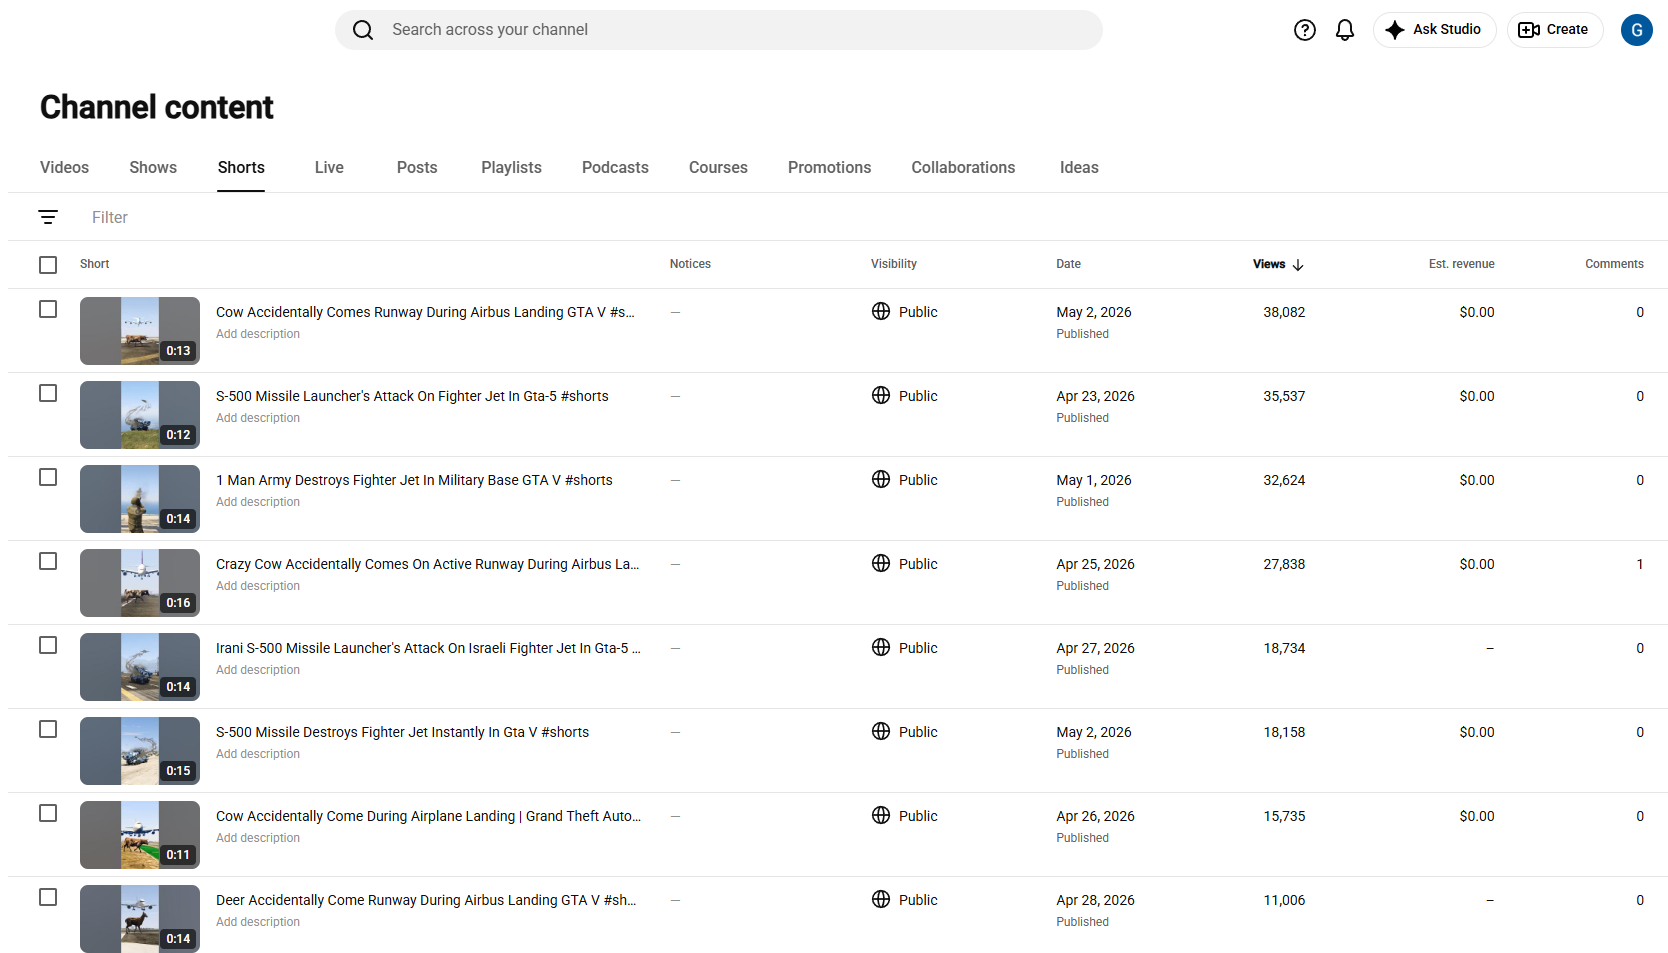Open the G account avatar
Image resolution: width=1668 pixels, height=953 pixels.
tap(1636, 30)
